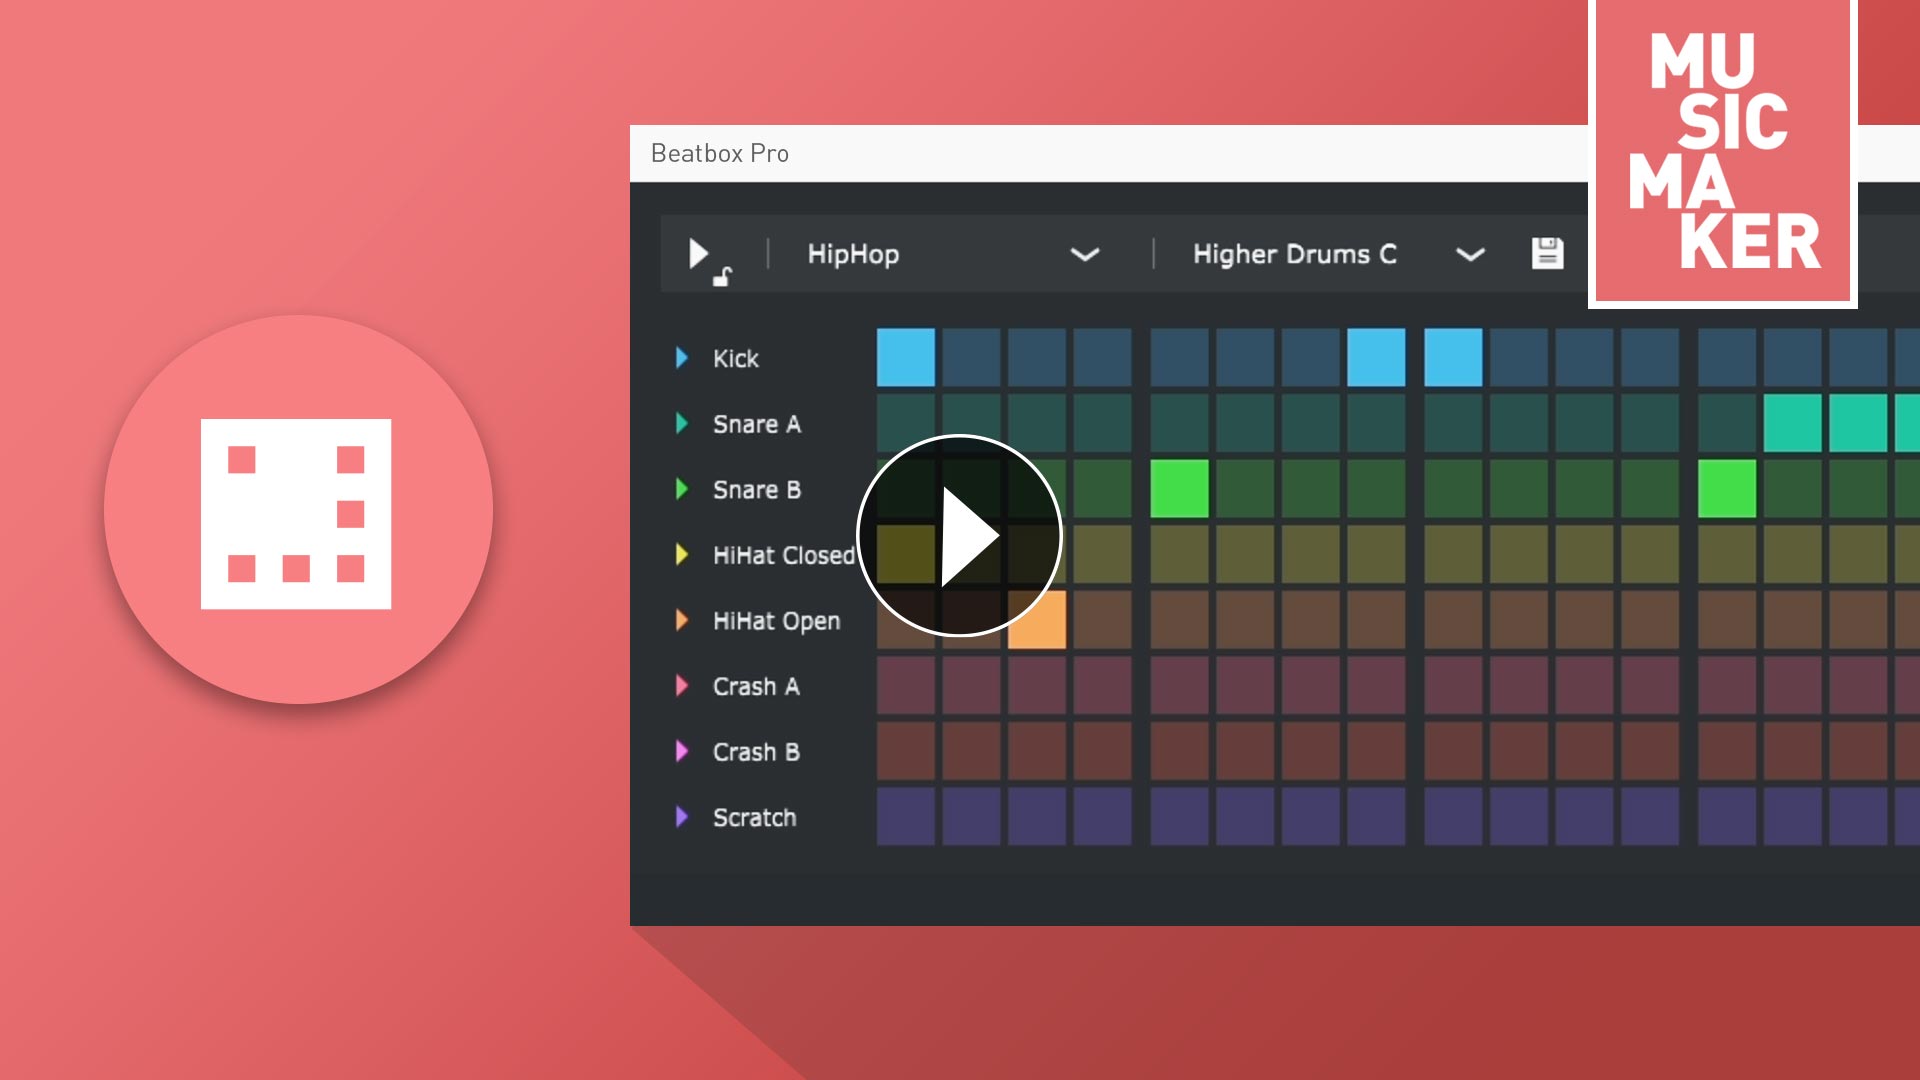Image resolution: width=1920 pixels, height=1080 pixels.
Task: Enable the first Crash B step
Action: coord(906,751)
